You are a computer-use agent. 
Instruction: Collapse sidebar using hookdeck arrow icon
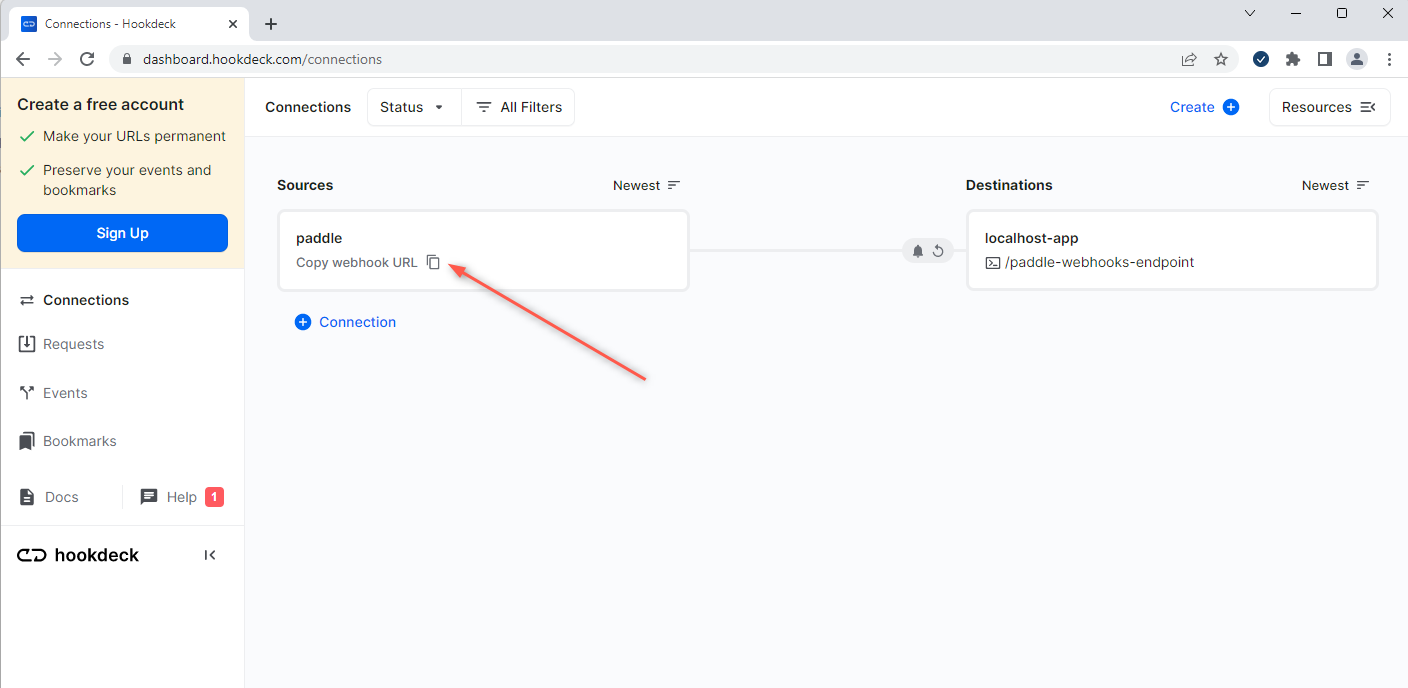tap(210, 555)
